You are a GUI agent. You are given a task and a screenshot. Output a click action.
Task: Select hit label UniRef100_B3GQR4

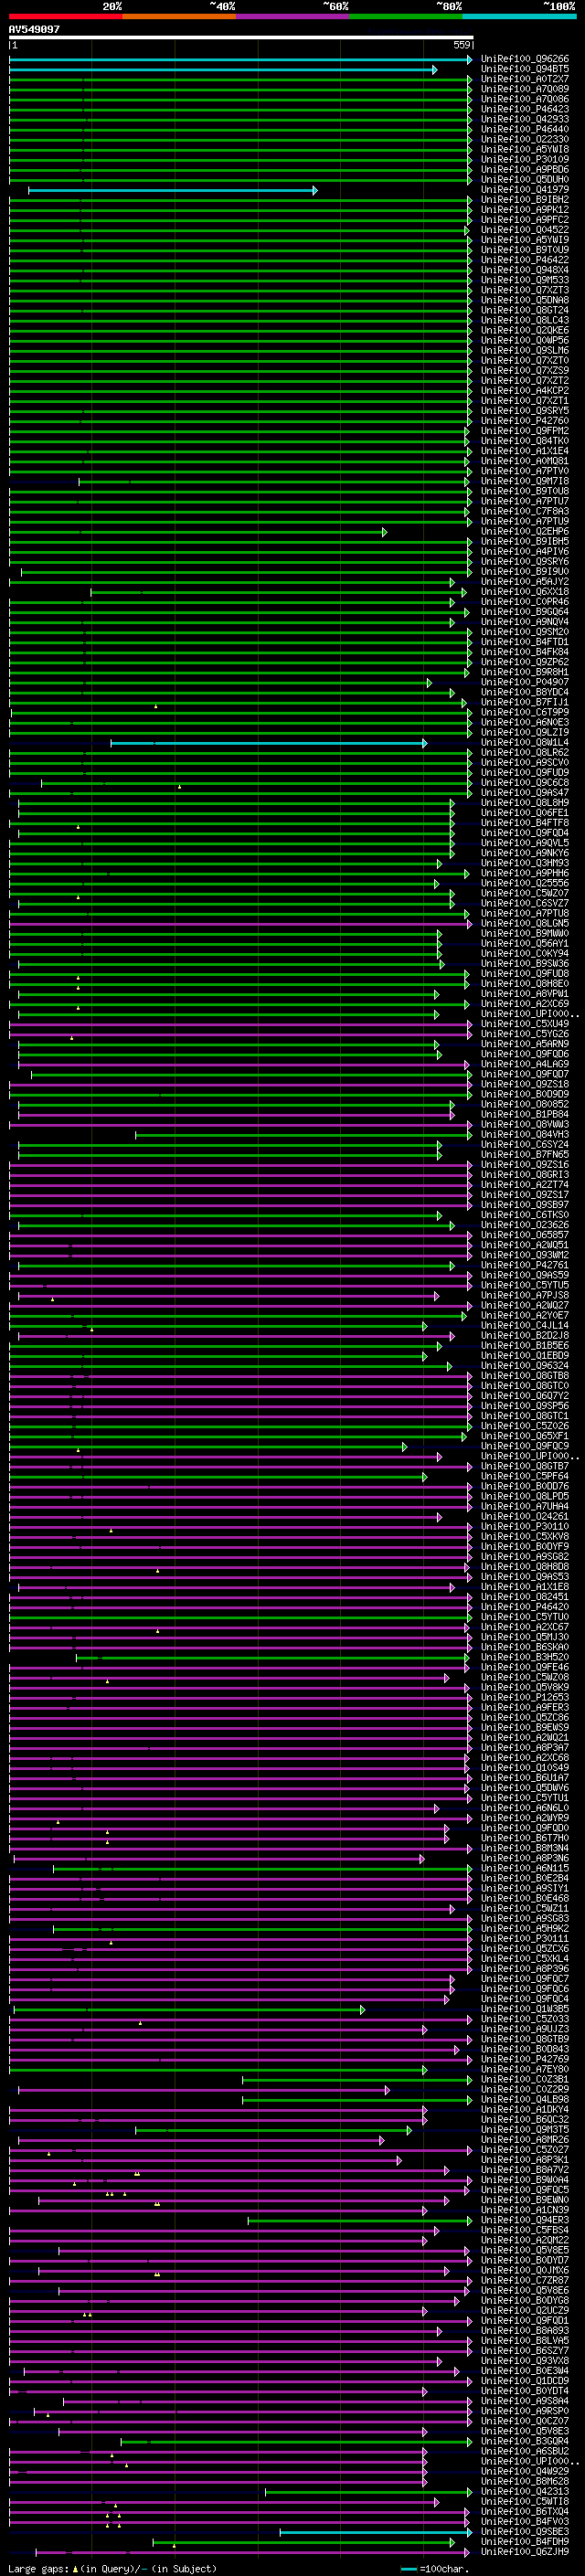[x=524, y=2440]
